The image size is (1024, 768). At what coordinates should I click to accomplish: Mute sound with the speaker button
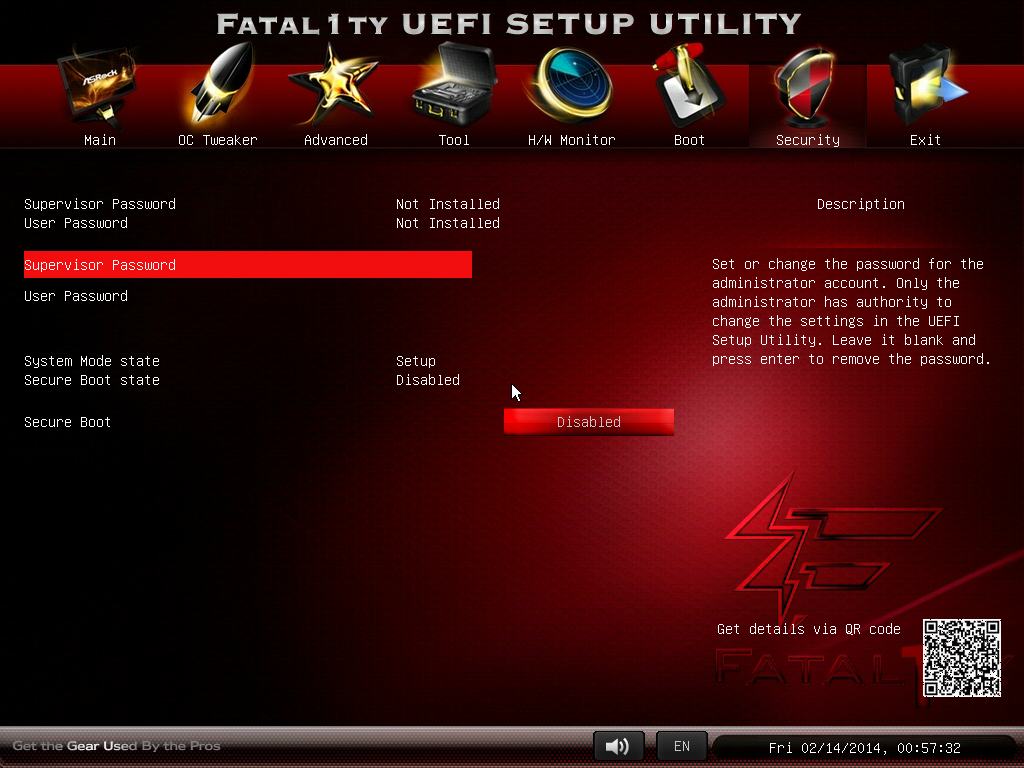[x=618, y=747]
